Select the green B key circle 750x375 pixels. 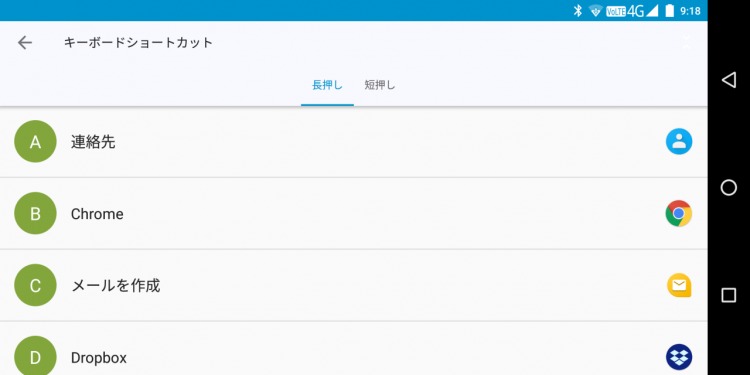point(35,213)
